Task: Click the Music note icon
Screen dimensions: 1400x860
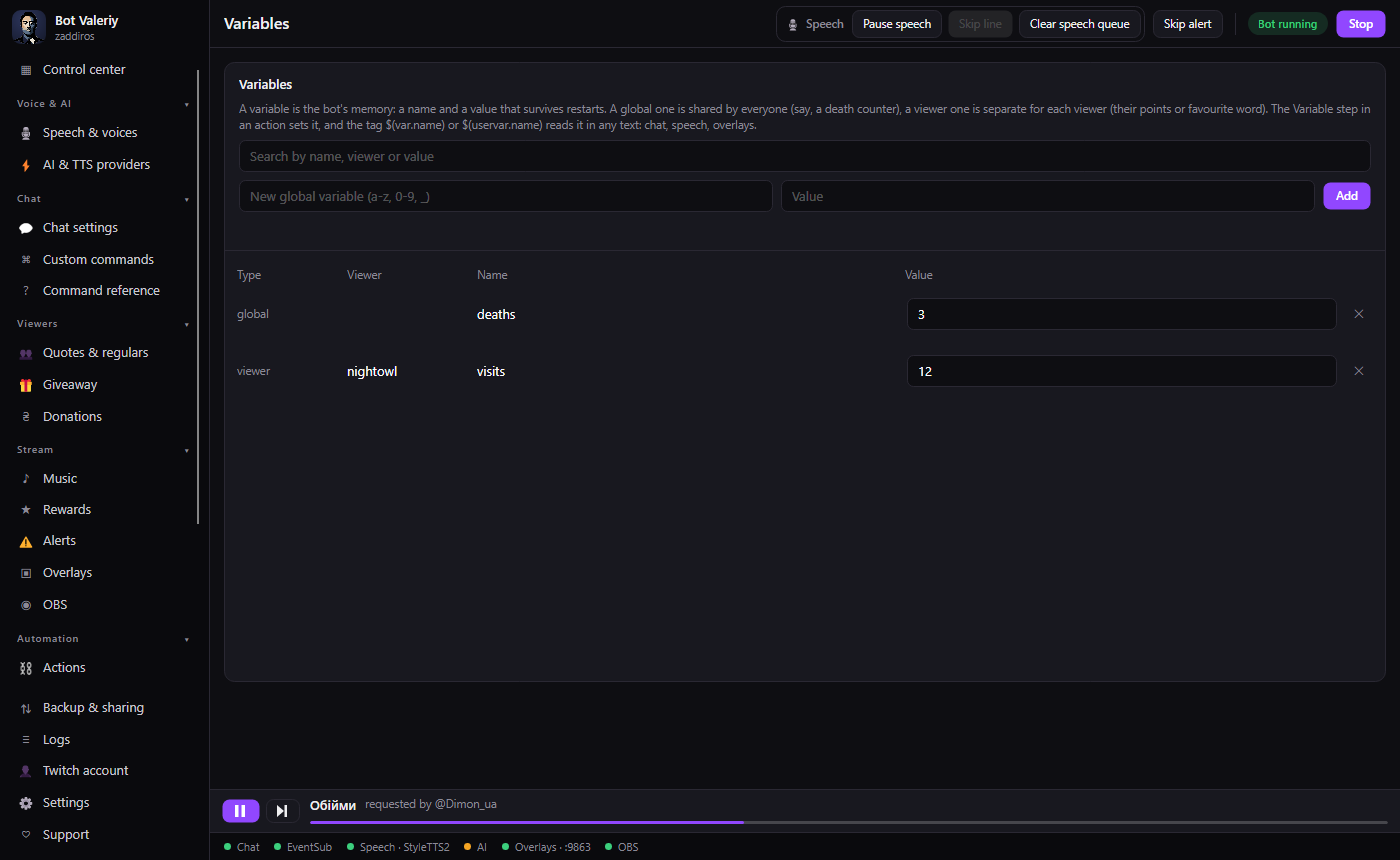Action: click(x=26, y=479)
